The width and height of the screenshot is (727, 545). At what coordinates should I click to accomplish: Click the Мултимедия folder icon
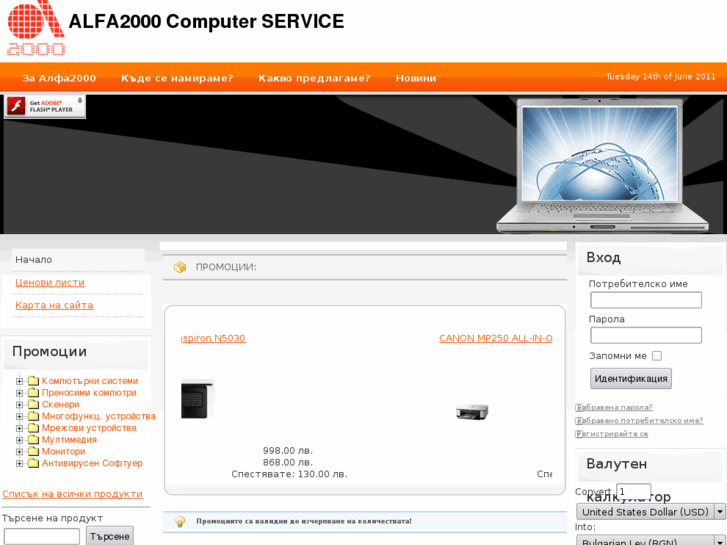(x=33, y=439)
